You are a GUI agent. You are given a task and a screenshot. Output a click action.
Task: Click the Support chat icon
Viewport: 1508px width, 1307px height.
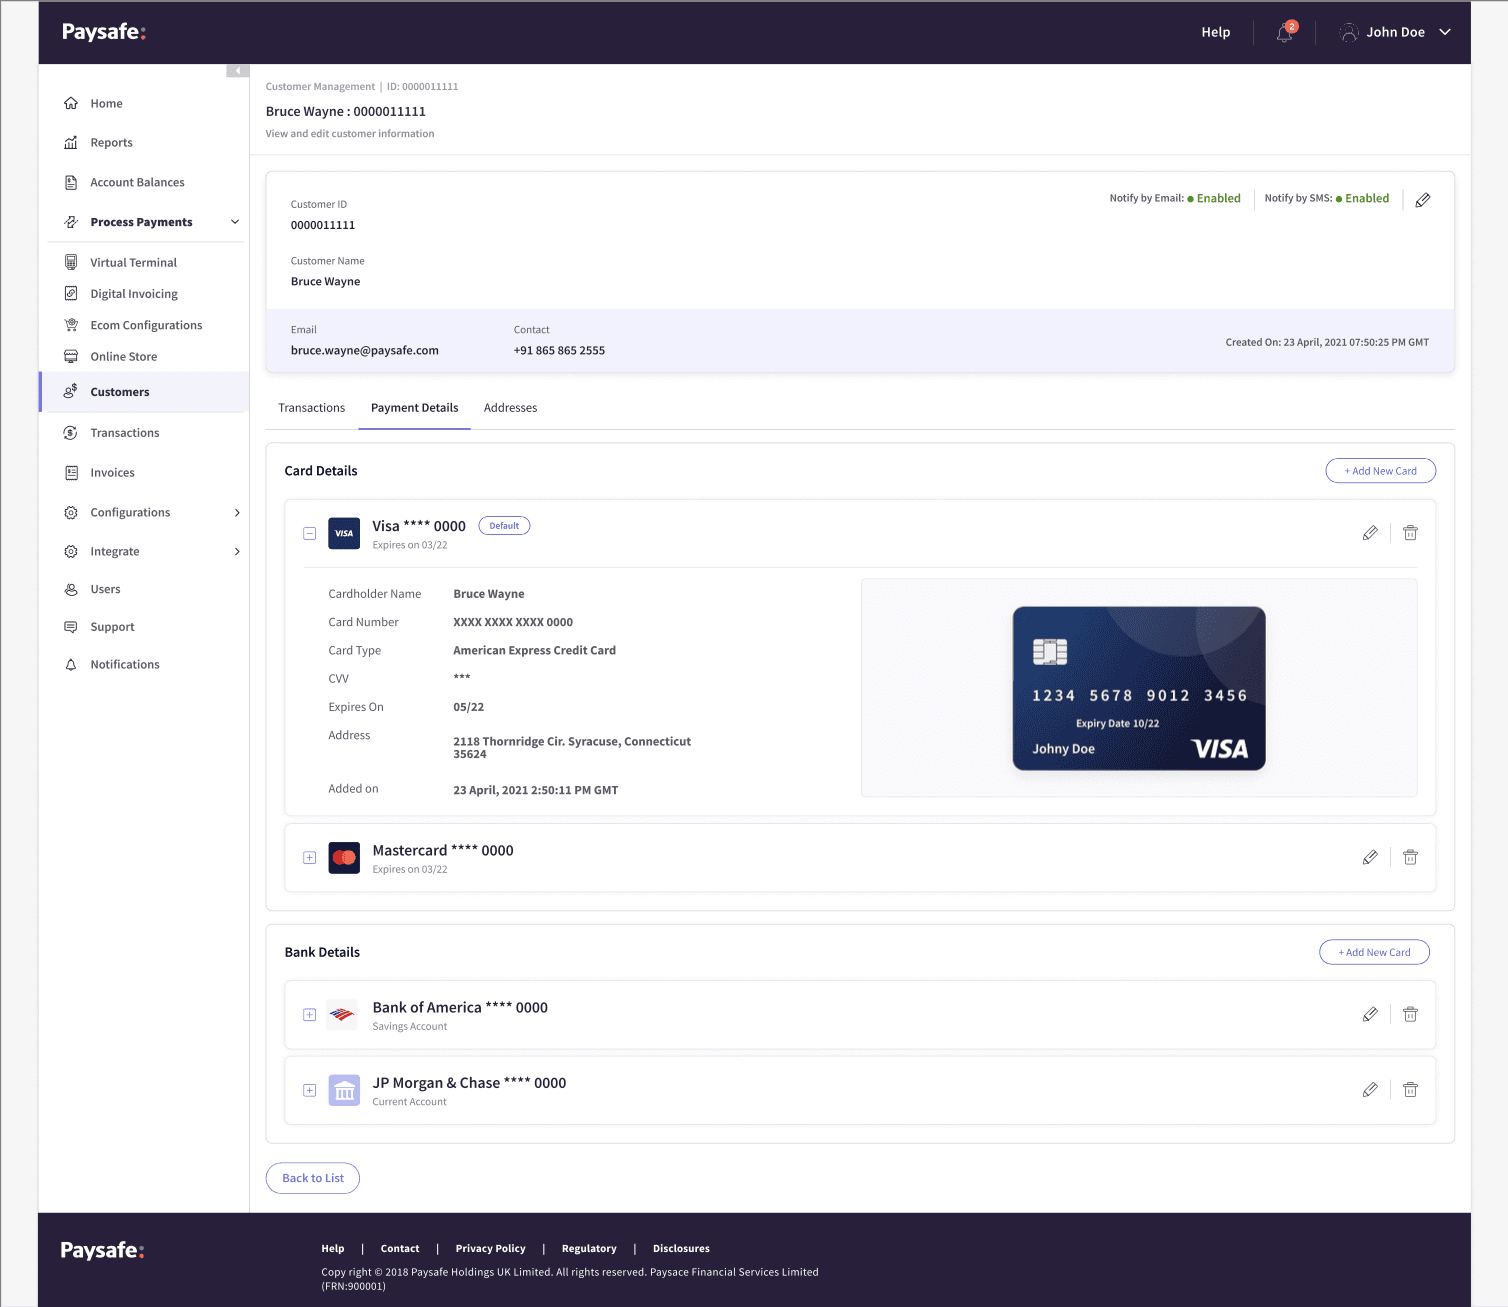tap(71, 627)
